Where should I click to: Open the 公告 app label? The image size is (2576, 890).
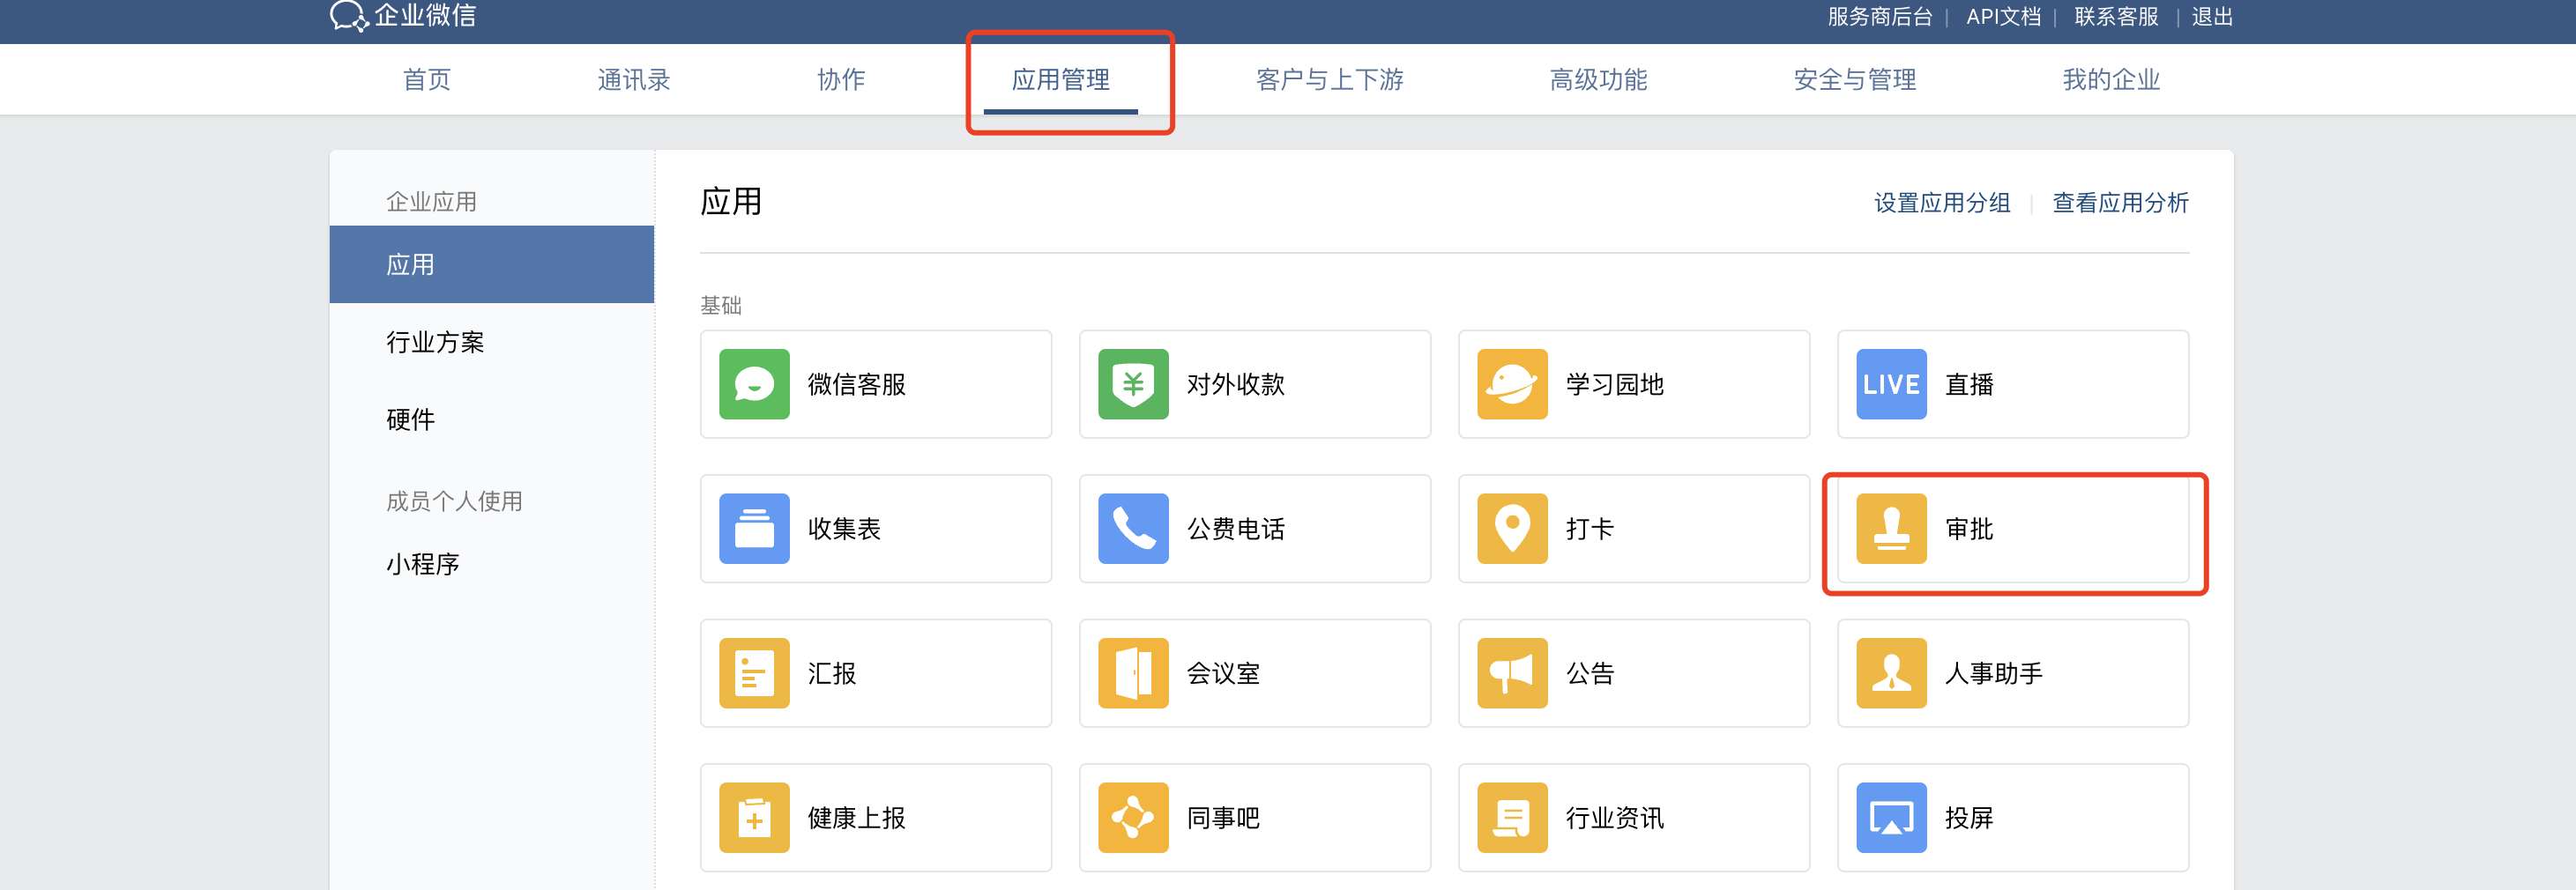coord(1590,673)
